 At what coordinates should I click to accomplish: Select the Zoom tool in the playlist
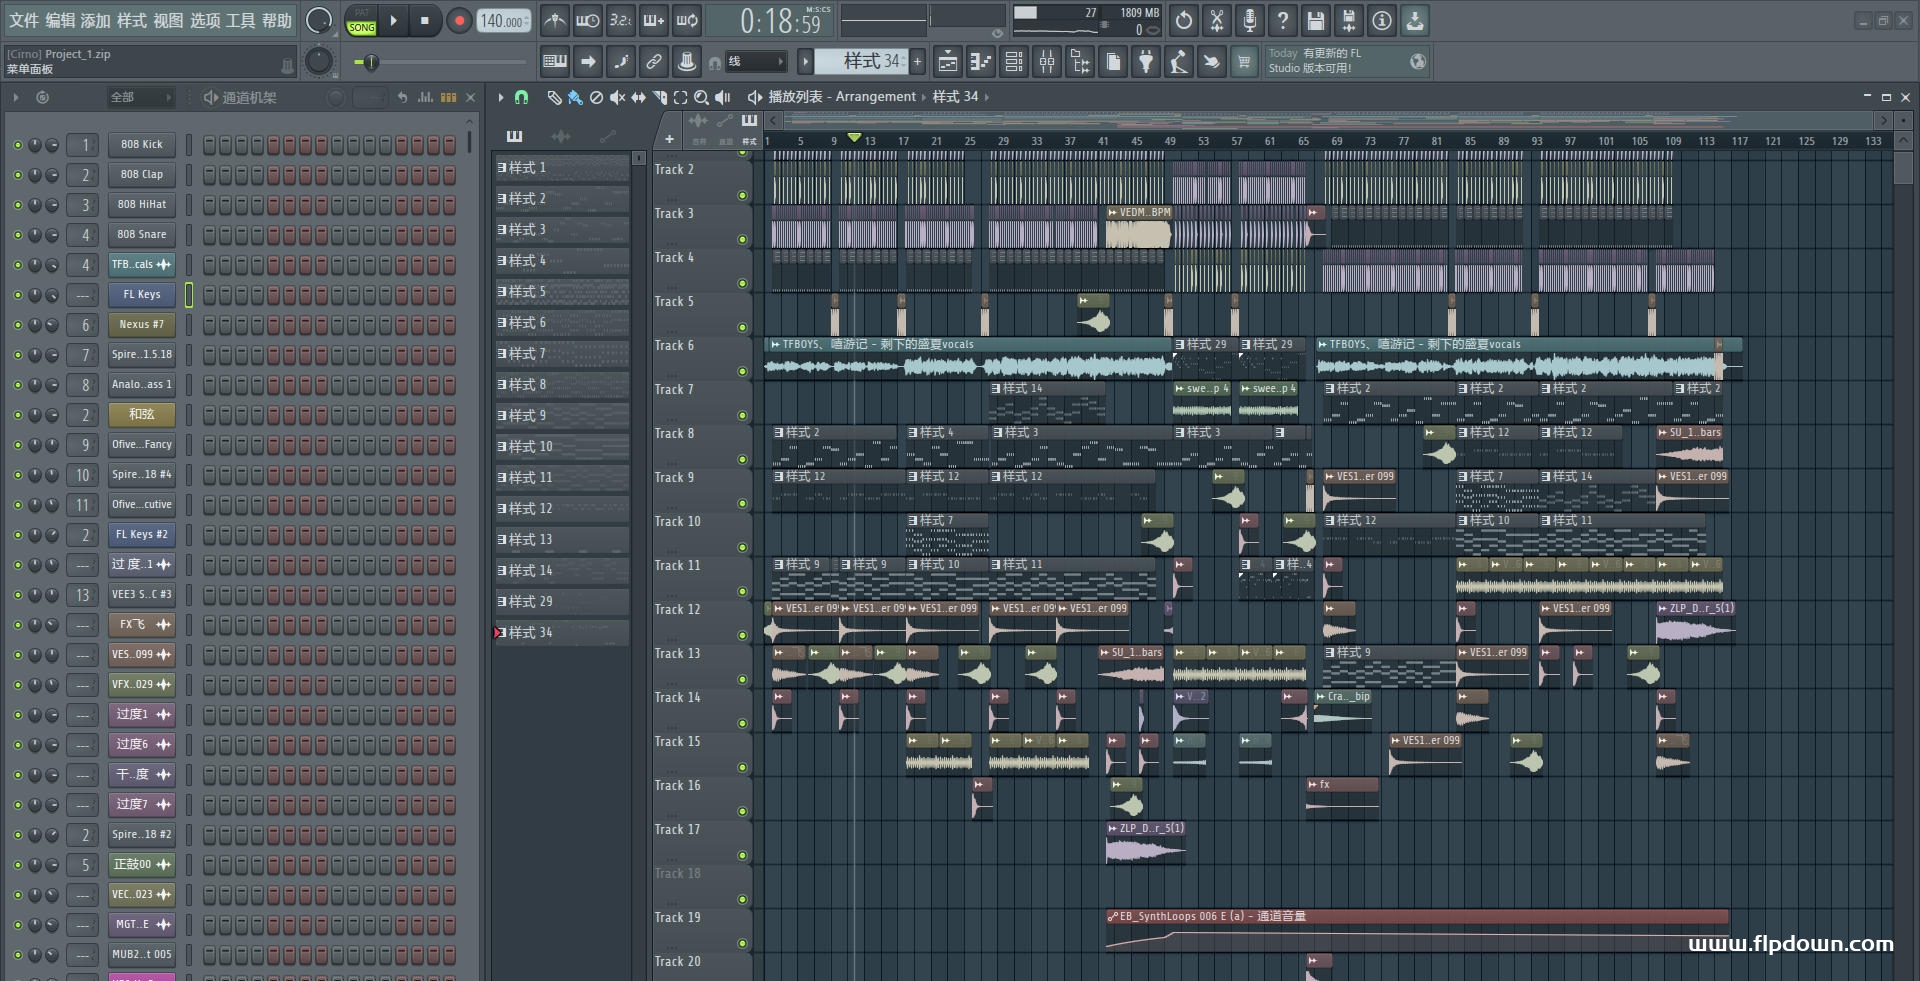(x=701, y=97)
